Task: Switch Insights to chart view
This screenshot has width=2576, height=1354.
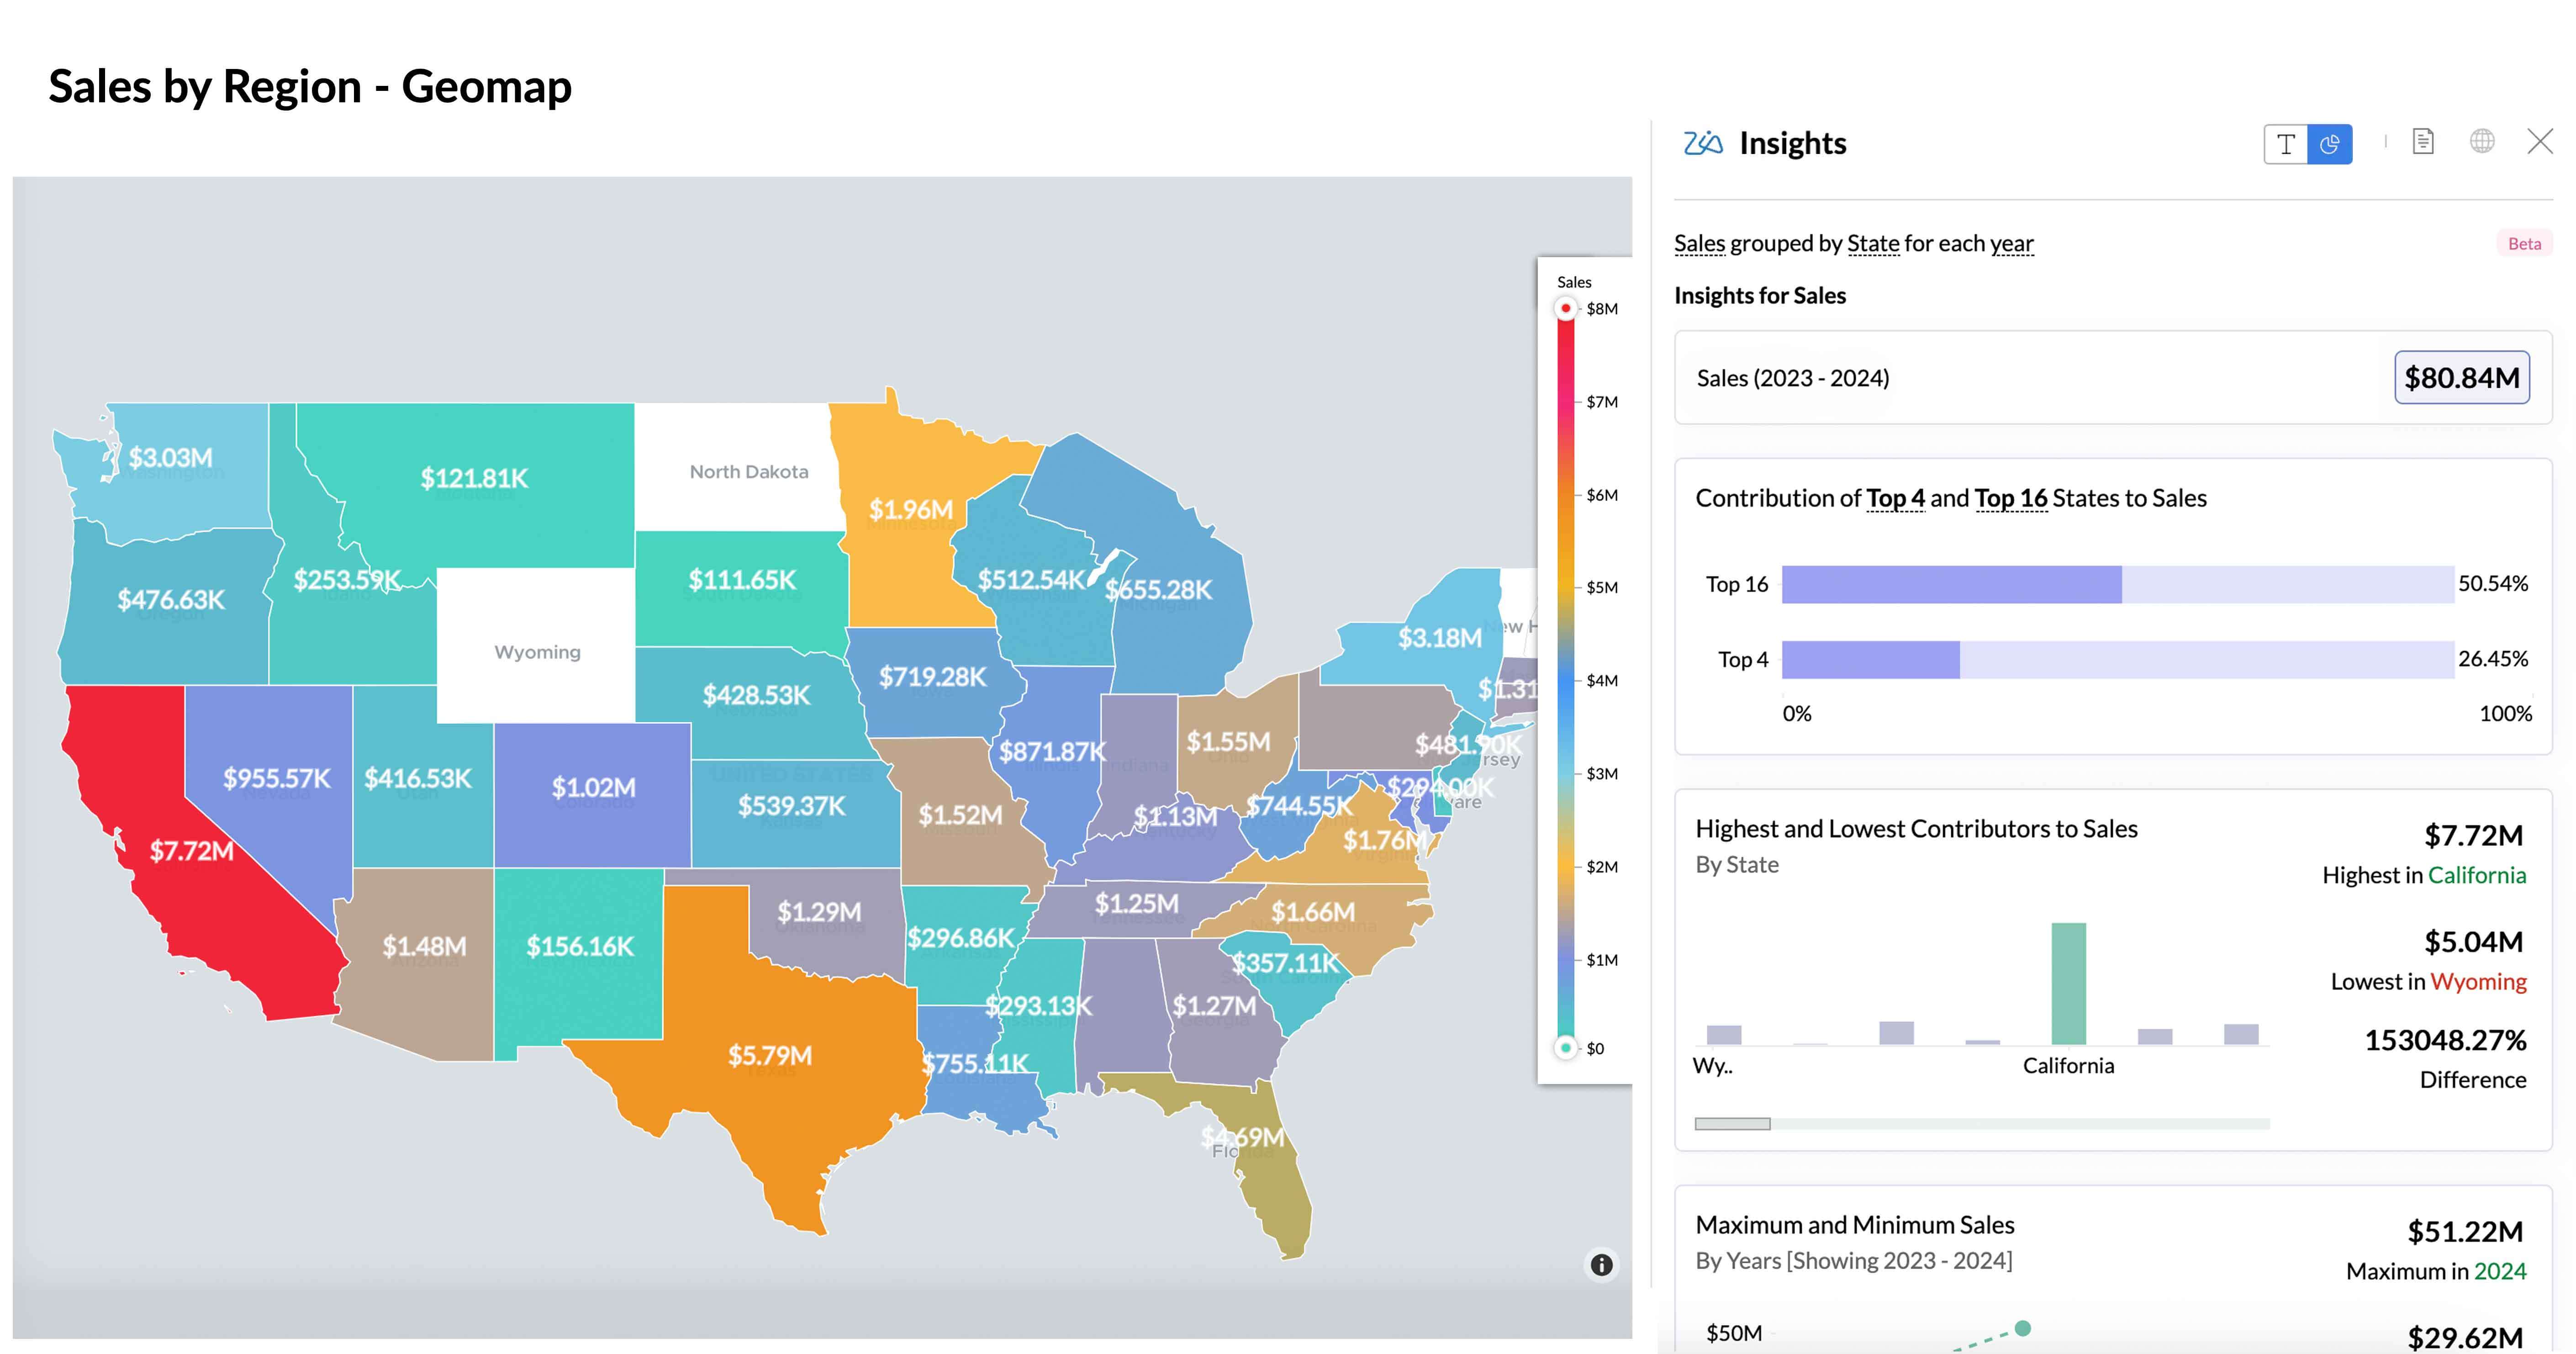Action: [x=2330, y=144]
